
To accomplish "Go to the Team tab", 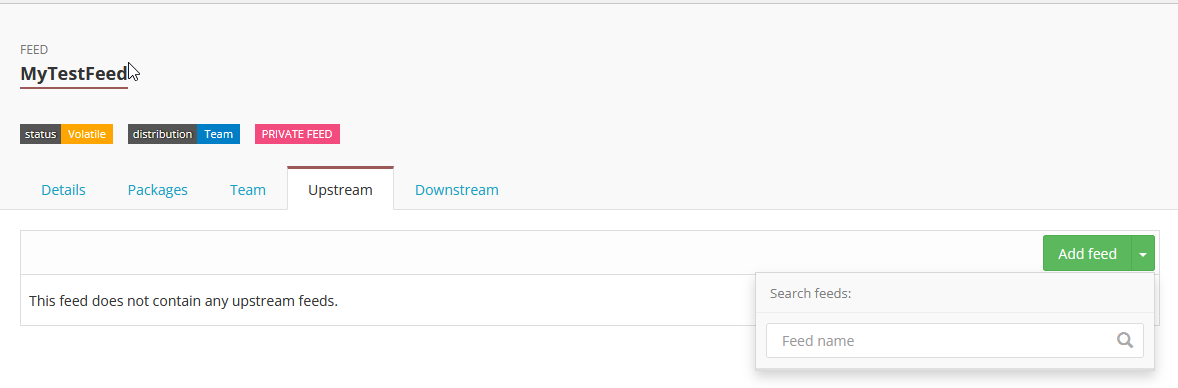I will (x=248, y=189).
